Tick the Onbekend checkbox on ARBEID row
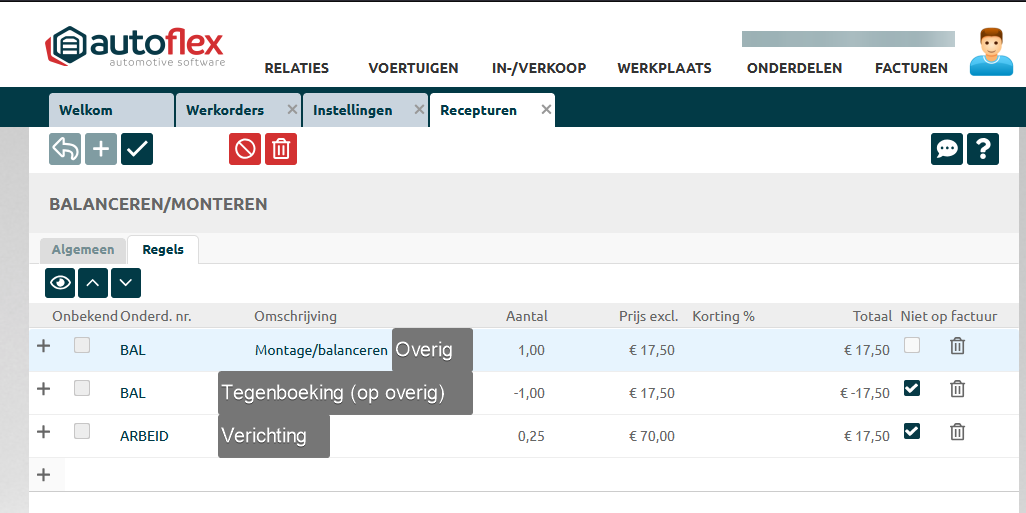1026x513 pixels. pos(82,431)
